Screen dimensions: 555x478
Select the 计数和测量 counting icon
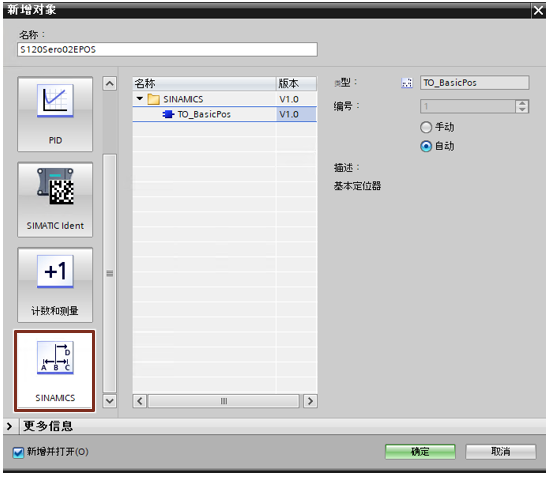pos(55,272)
